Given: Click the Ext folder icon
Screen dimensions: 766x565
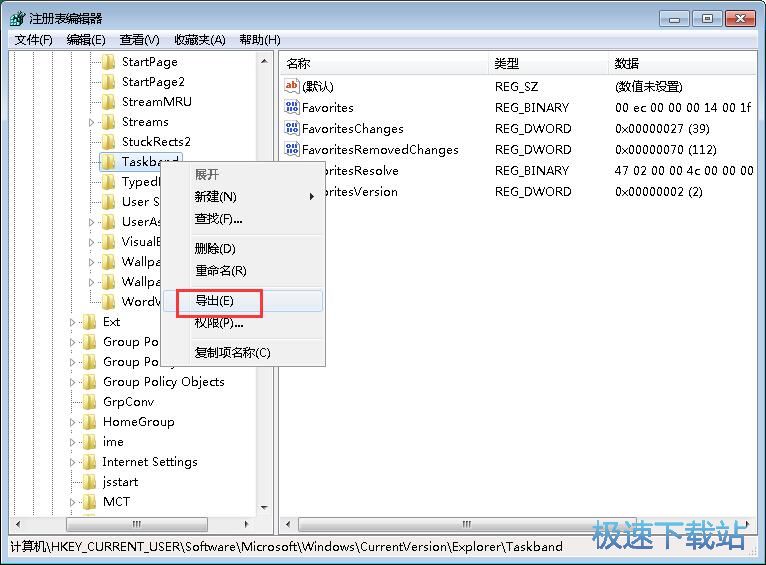Looking at the screenshot, I should coord(89,322).
